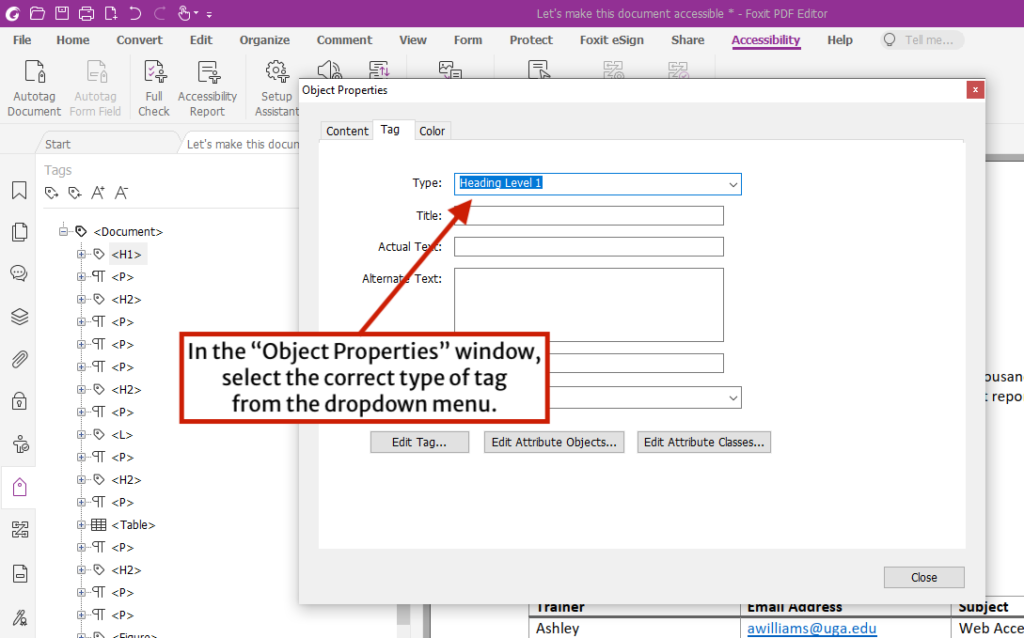Increase text size in Tags panel
The width and height of the screenshot is (1024, 638).
[x=98, y=192]
